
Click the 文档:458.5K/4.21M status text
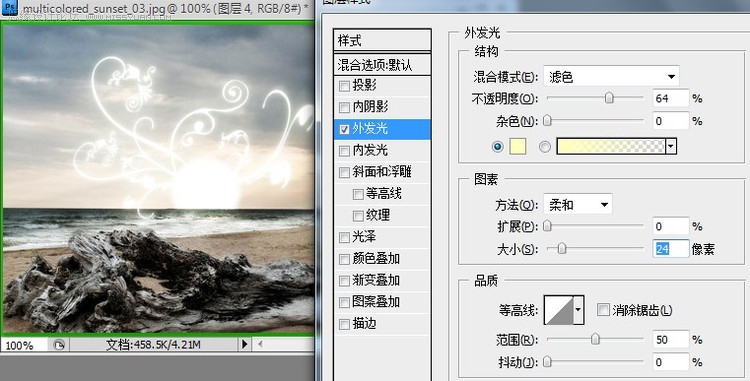(153, 345)
